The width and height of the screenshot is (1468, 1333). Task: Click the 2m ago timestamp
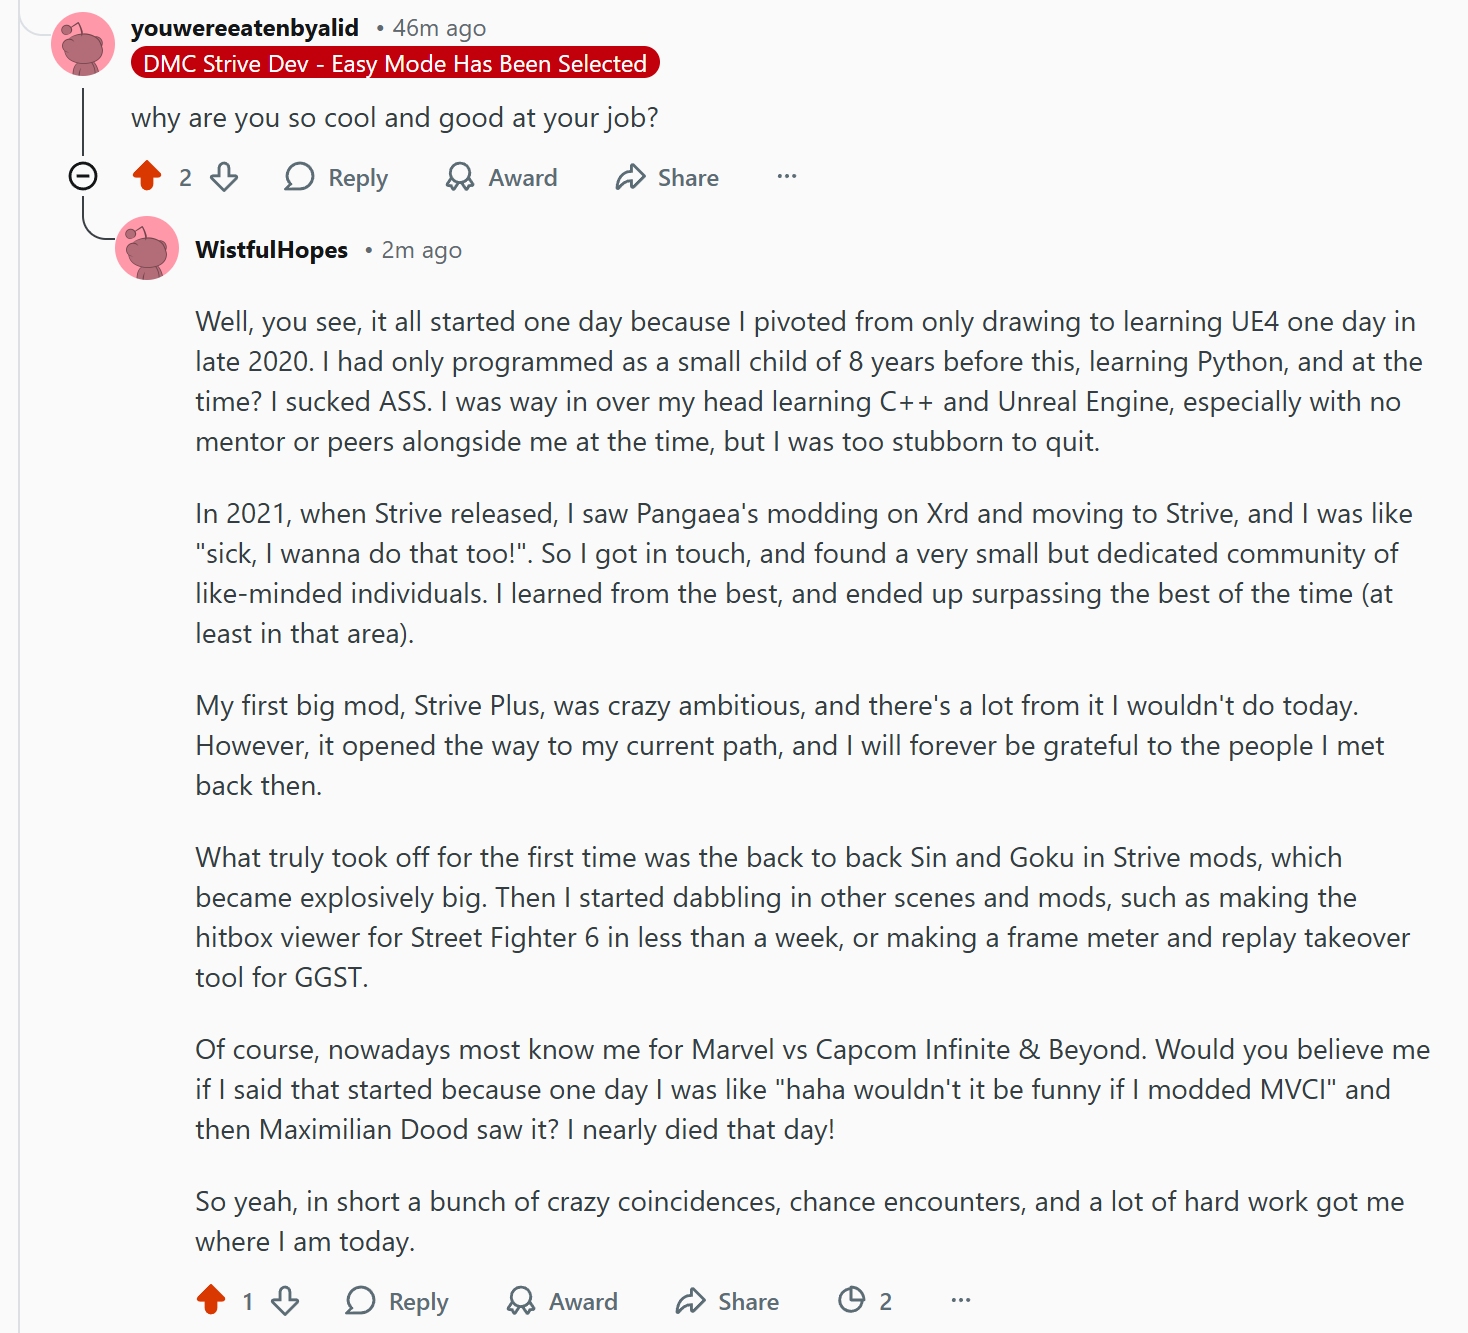pyautogui.click(x=421, y=250)
